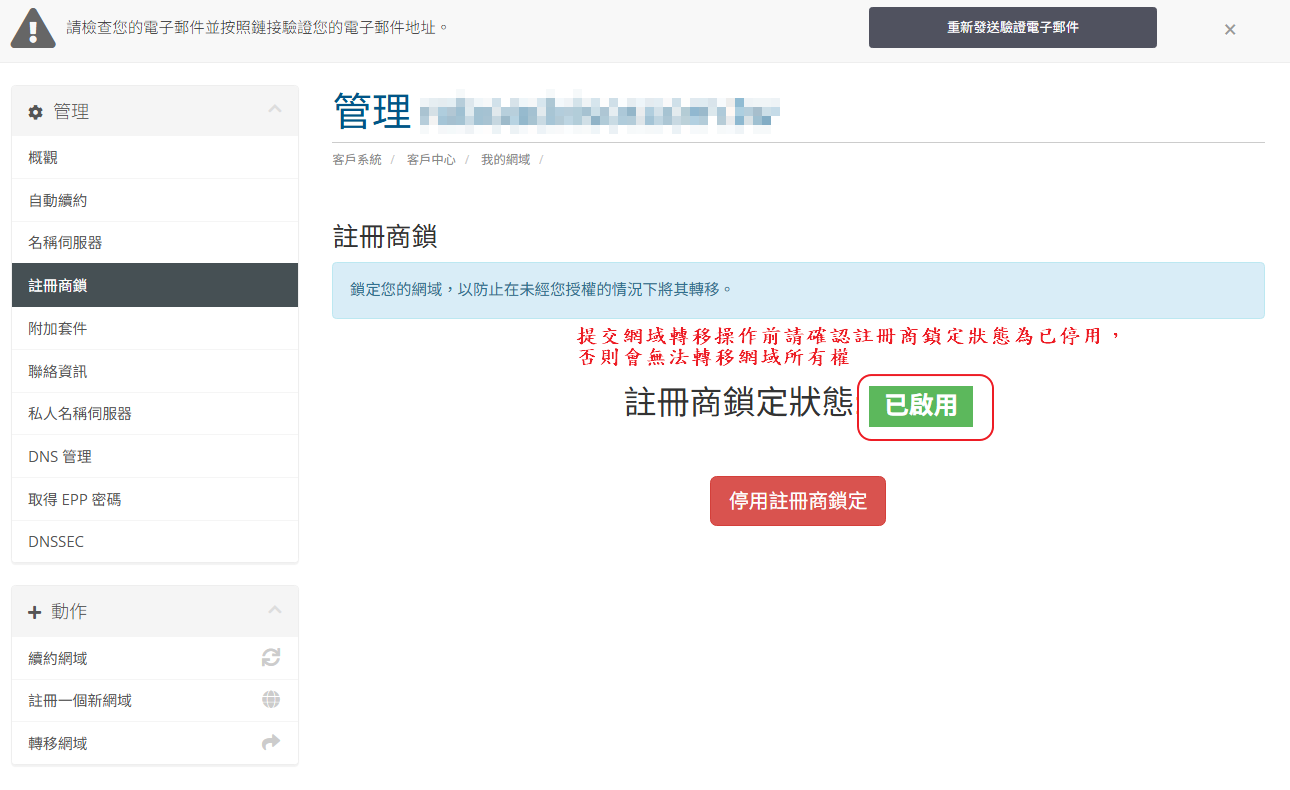The image size is (1290, 790).
Task: Click the gear icon beside 管理
Action: [x=36, y=113]
